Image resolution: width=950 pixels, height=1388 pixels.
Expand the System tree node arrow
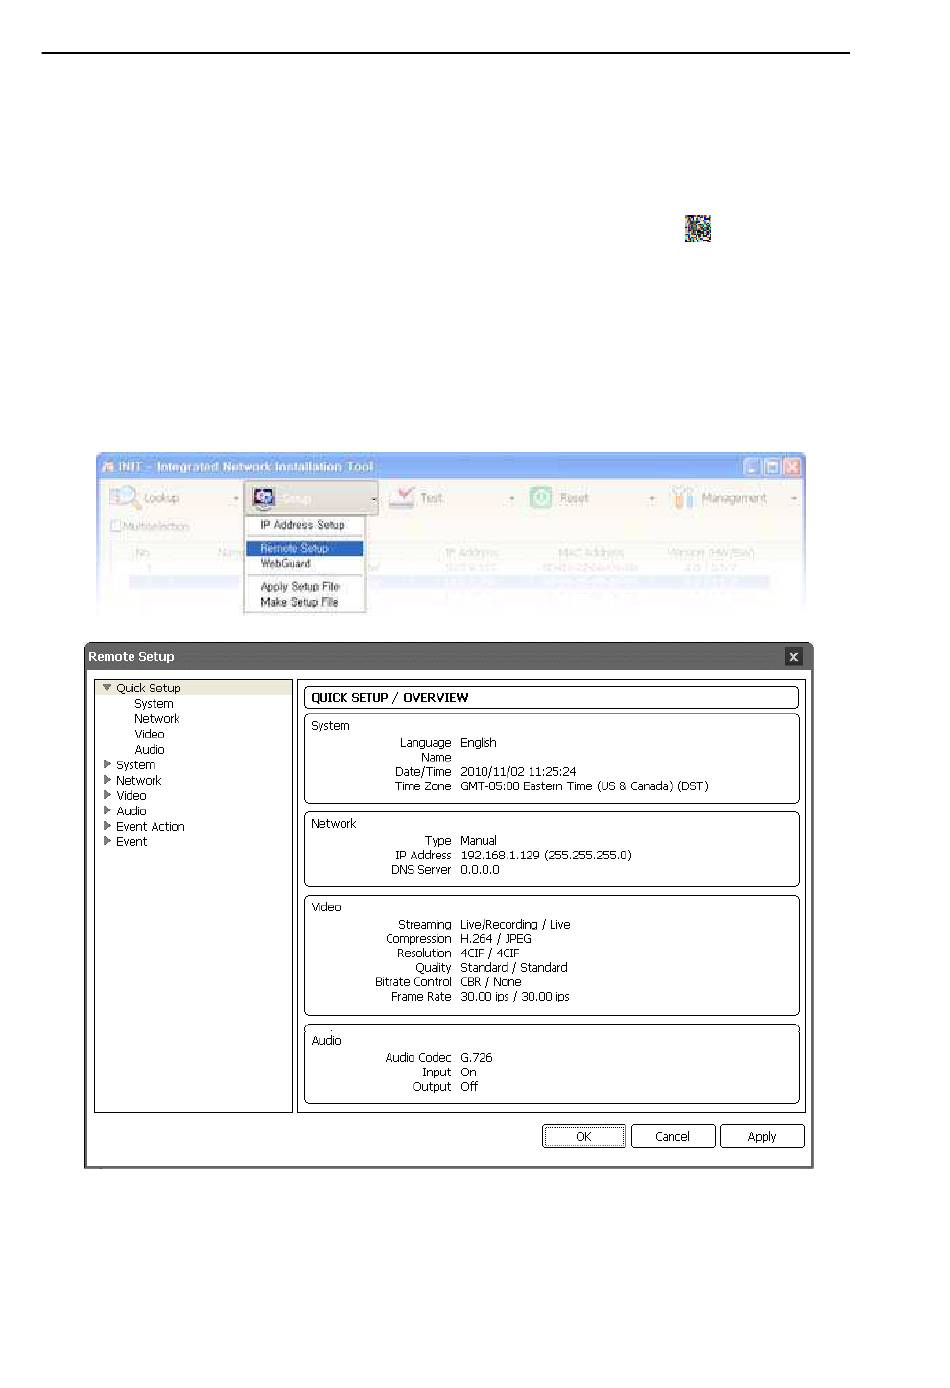(x=107, y=764)
